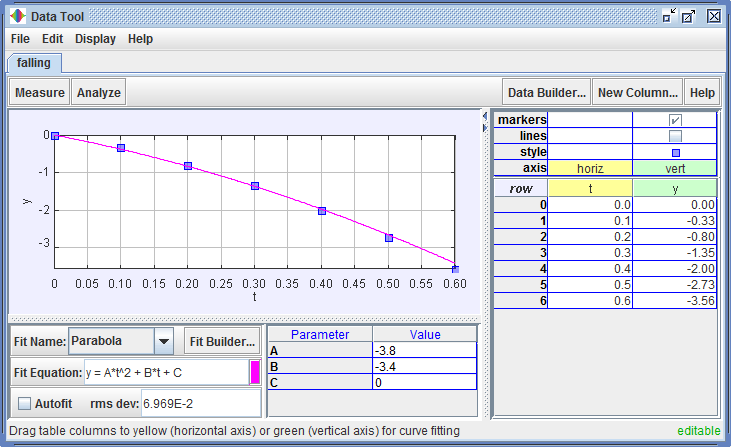Click y cell with value -0.33
This screenshot has width=731, height=447.
[x=675, y=220]
